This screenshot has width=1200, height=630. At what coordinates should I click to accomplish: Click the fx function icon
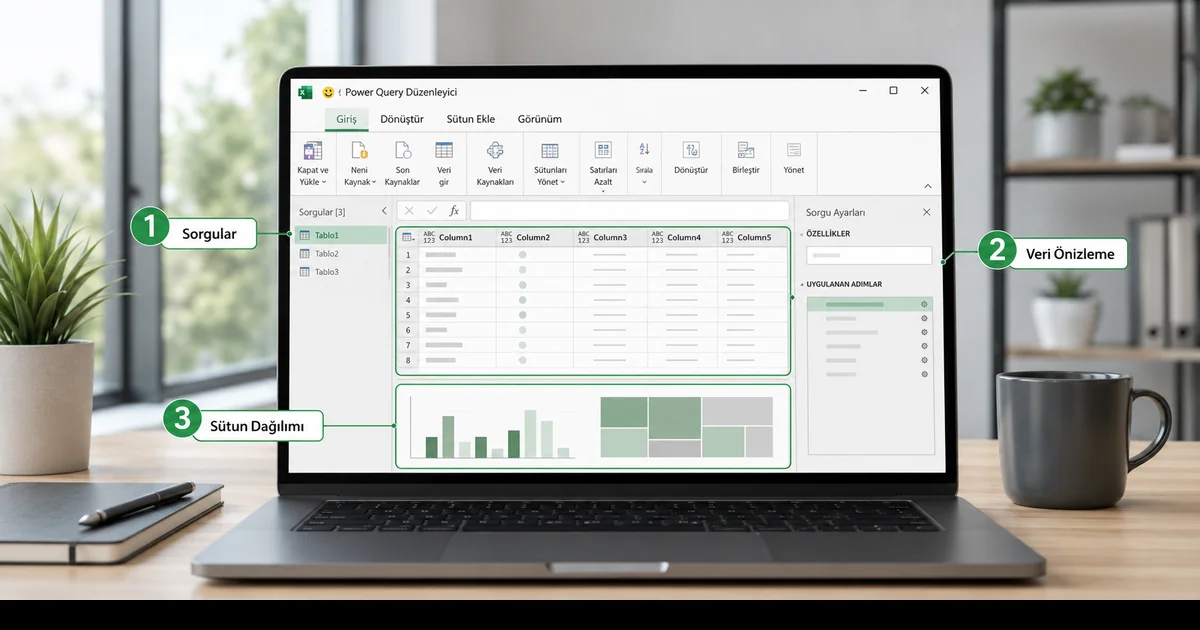pos(454,211)
